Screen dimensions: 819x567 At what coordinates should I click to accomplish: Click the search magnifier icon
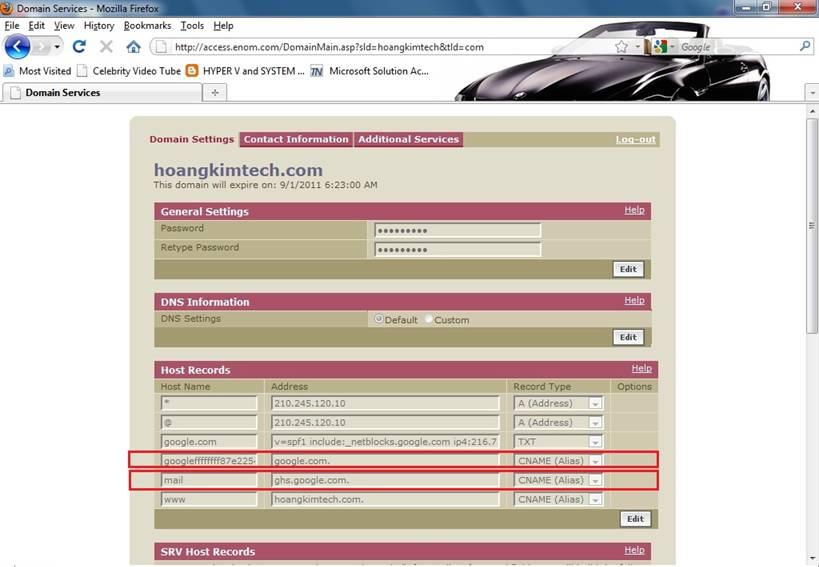pyautogui.click(x=805, y=46)
